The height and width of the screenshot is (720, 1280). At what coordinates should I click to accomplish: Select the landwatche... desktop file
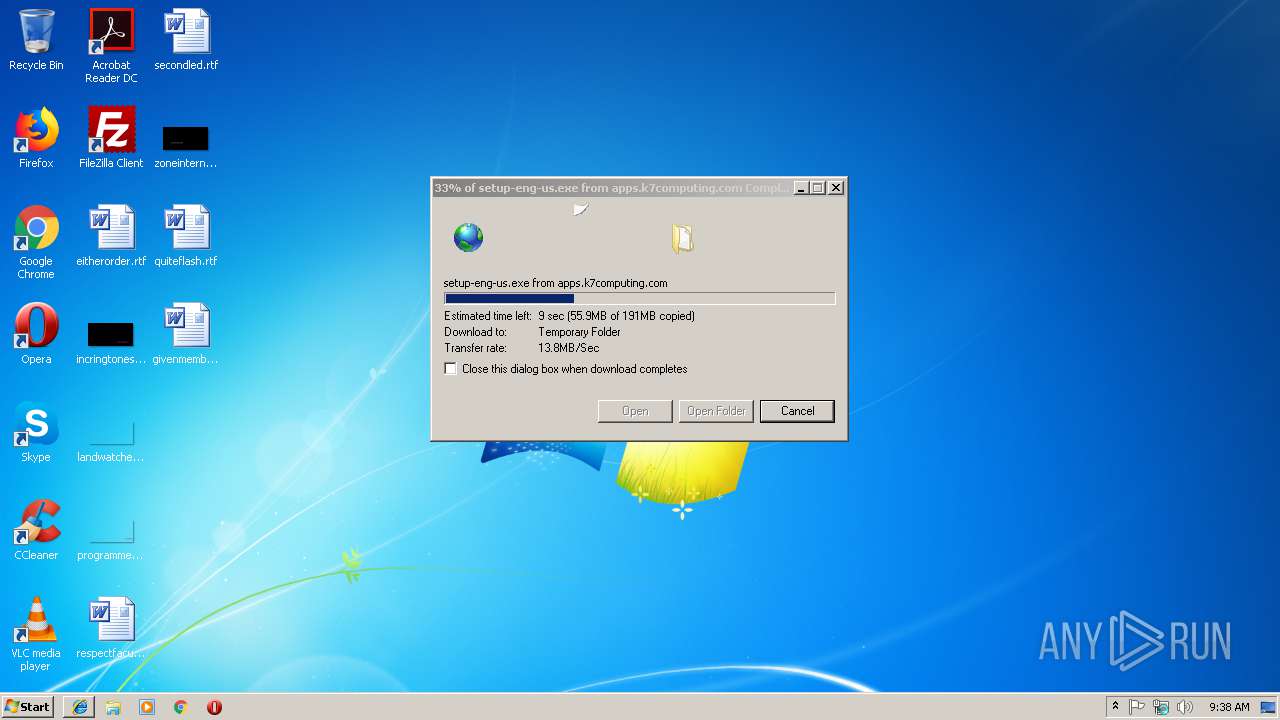tap(111, 440)
